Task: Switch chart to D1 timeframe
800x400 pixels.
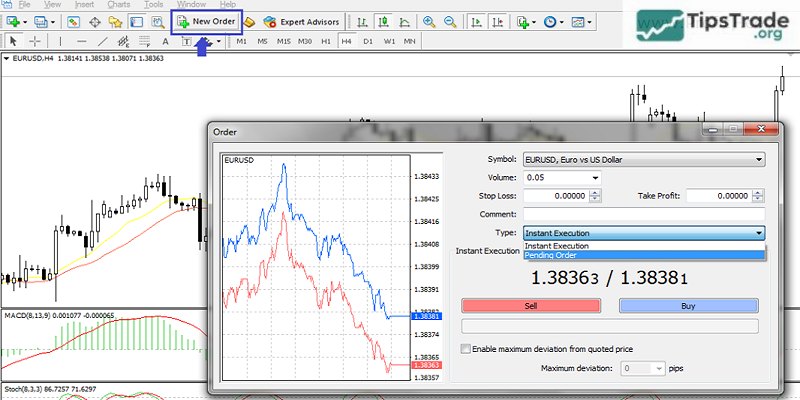Action: point(368,41)
